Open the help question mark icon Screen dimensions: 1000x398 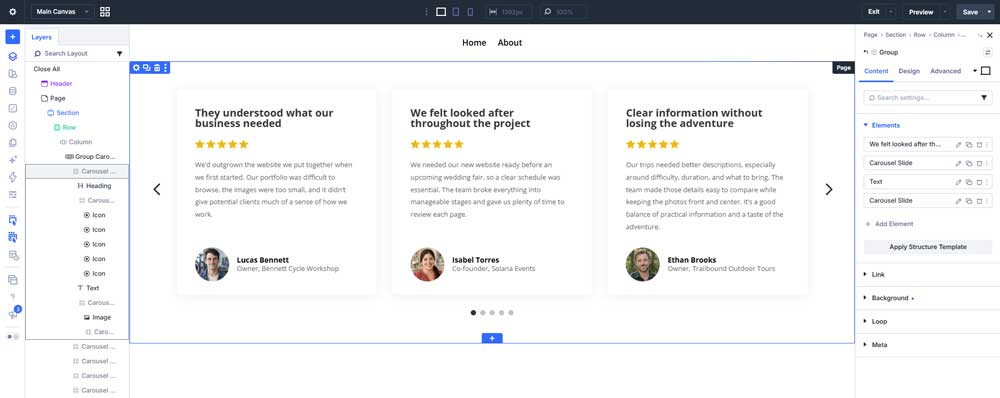[13, 297]
